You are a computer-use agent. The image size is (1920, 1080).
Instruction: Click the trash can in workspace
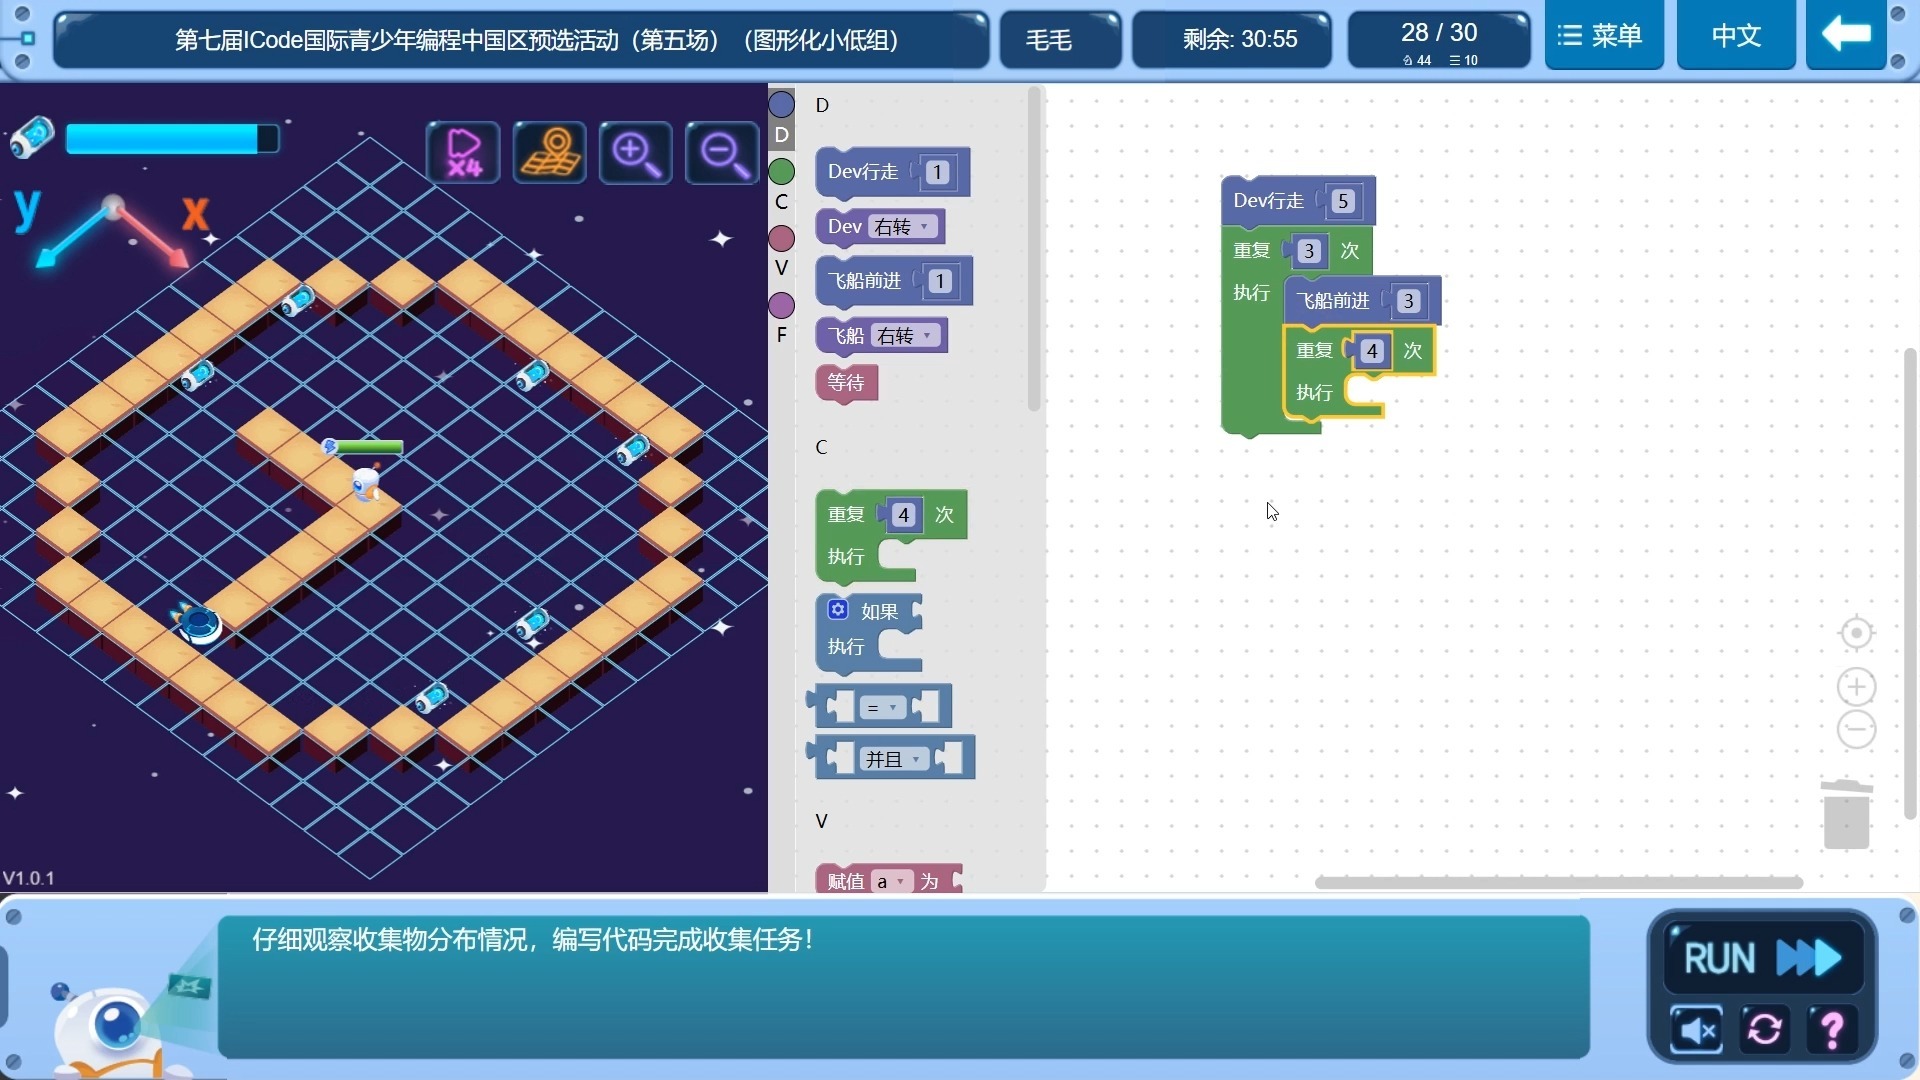(x=1846, y=815)
